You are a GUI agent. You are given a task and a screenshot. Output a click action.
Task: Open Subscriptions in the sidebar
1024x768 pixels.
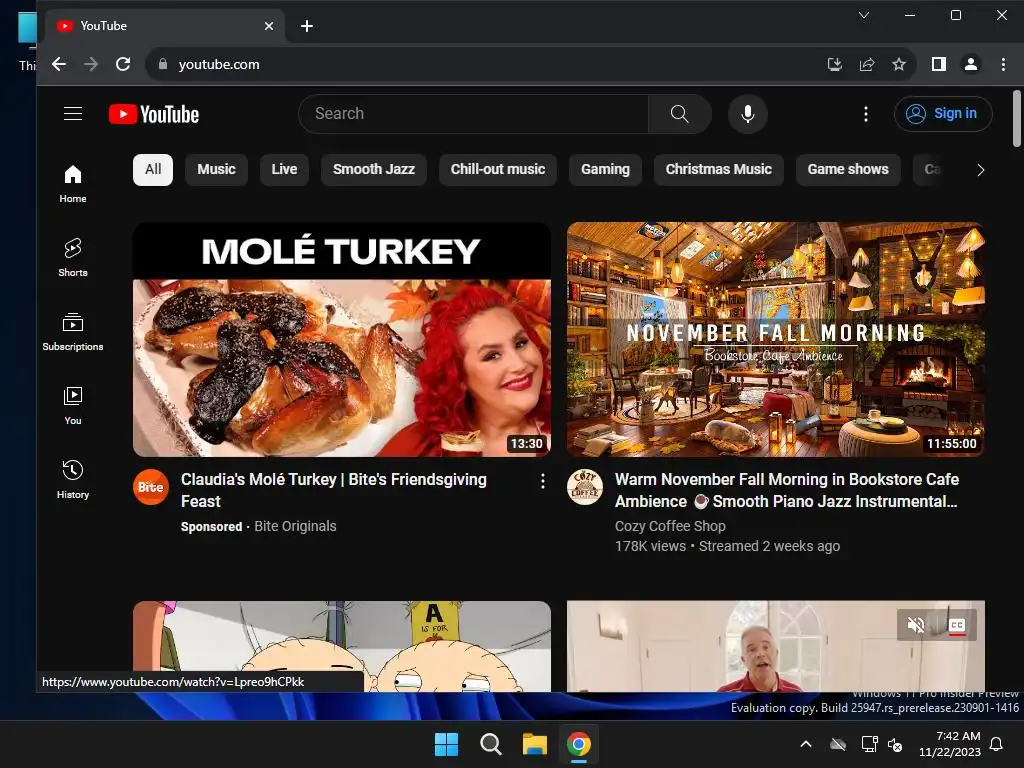pos(72,332)
